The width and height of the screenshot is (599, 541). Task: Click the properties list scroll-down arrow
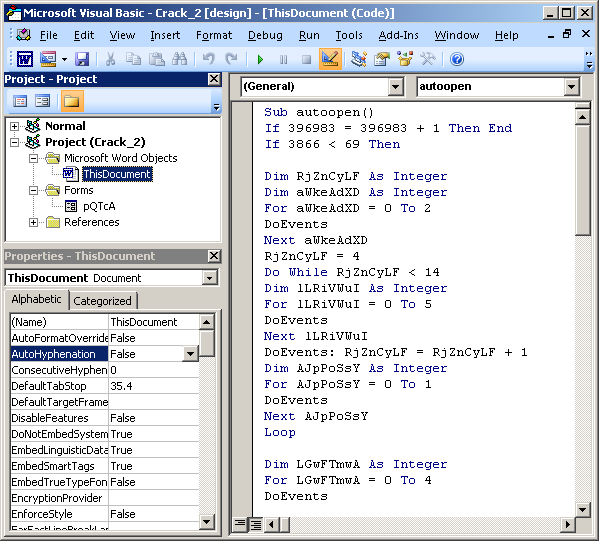pos(206,522)
